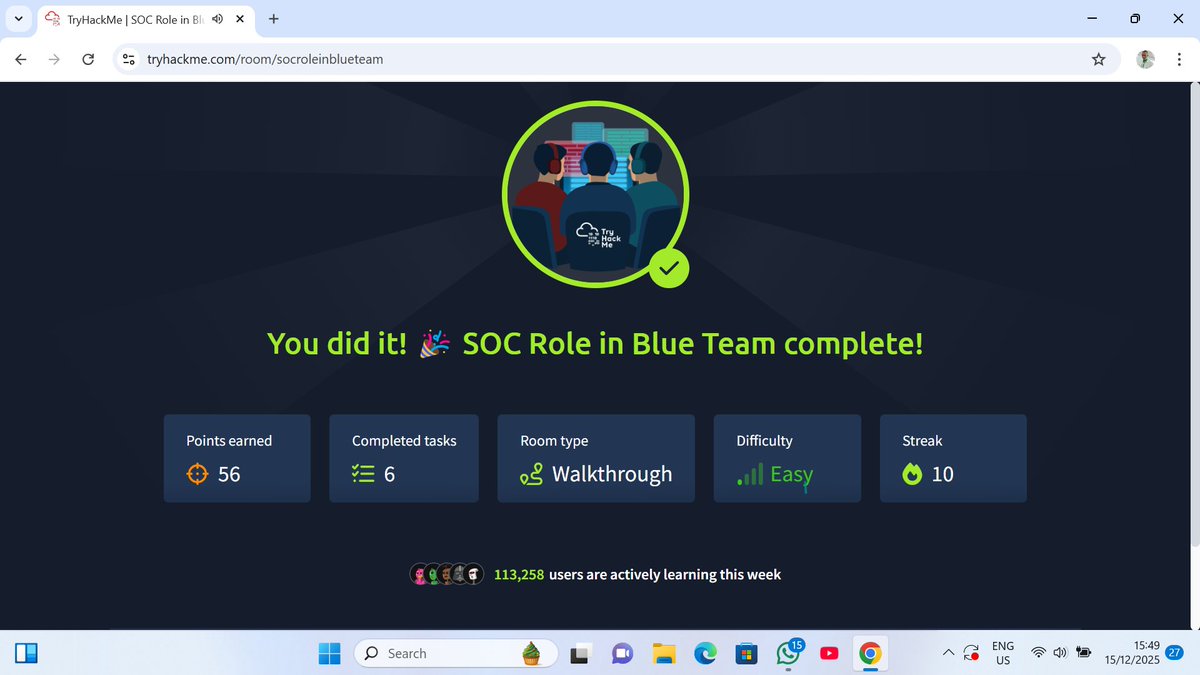
Task: Open volume control in system tray
Action: tap(1060, 653)
